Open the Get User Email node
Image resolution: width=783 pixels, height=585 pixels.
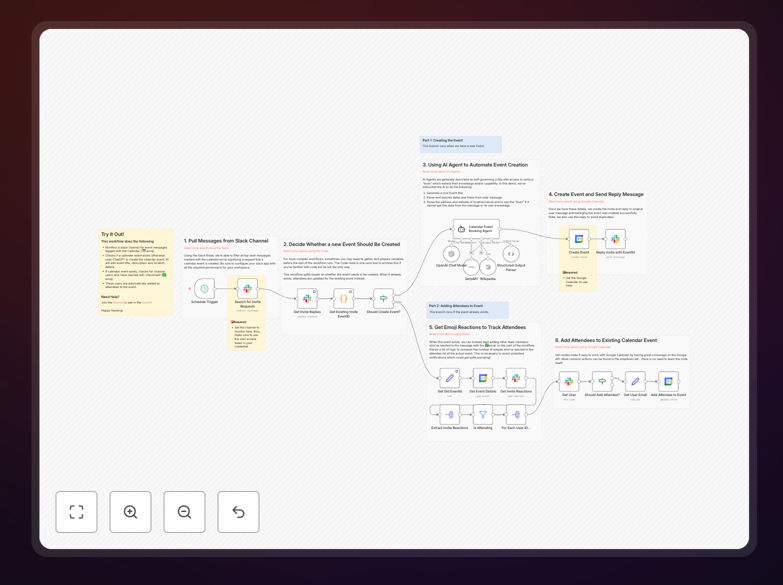(x=635, y=381)
